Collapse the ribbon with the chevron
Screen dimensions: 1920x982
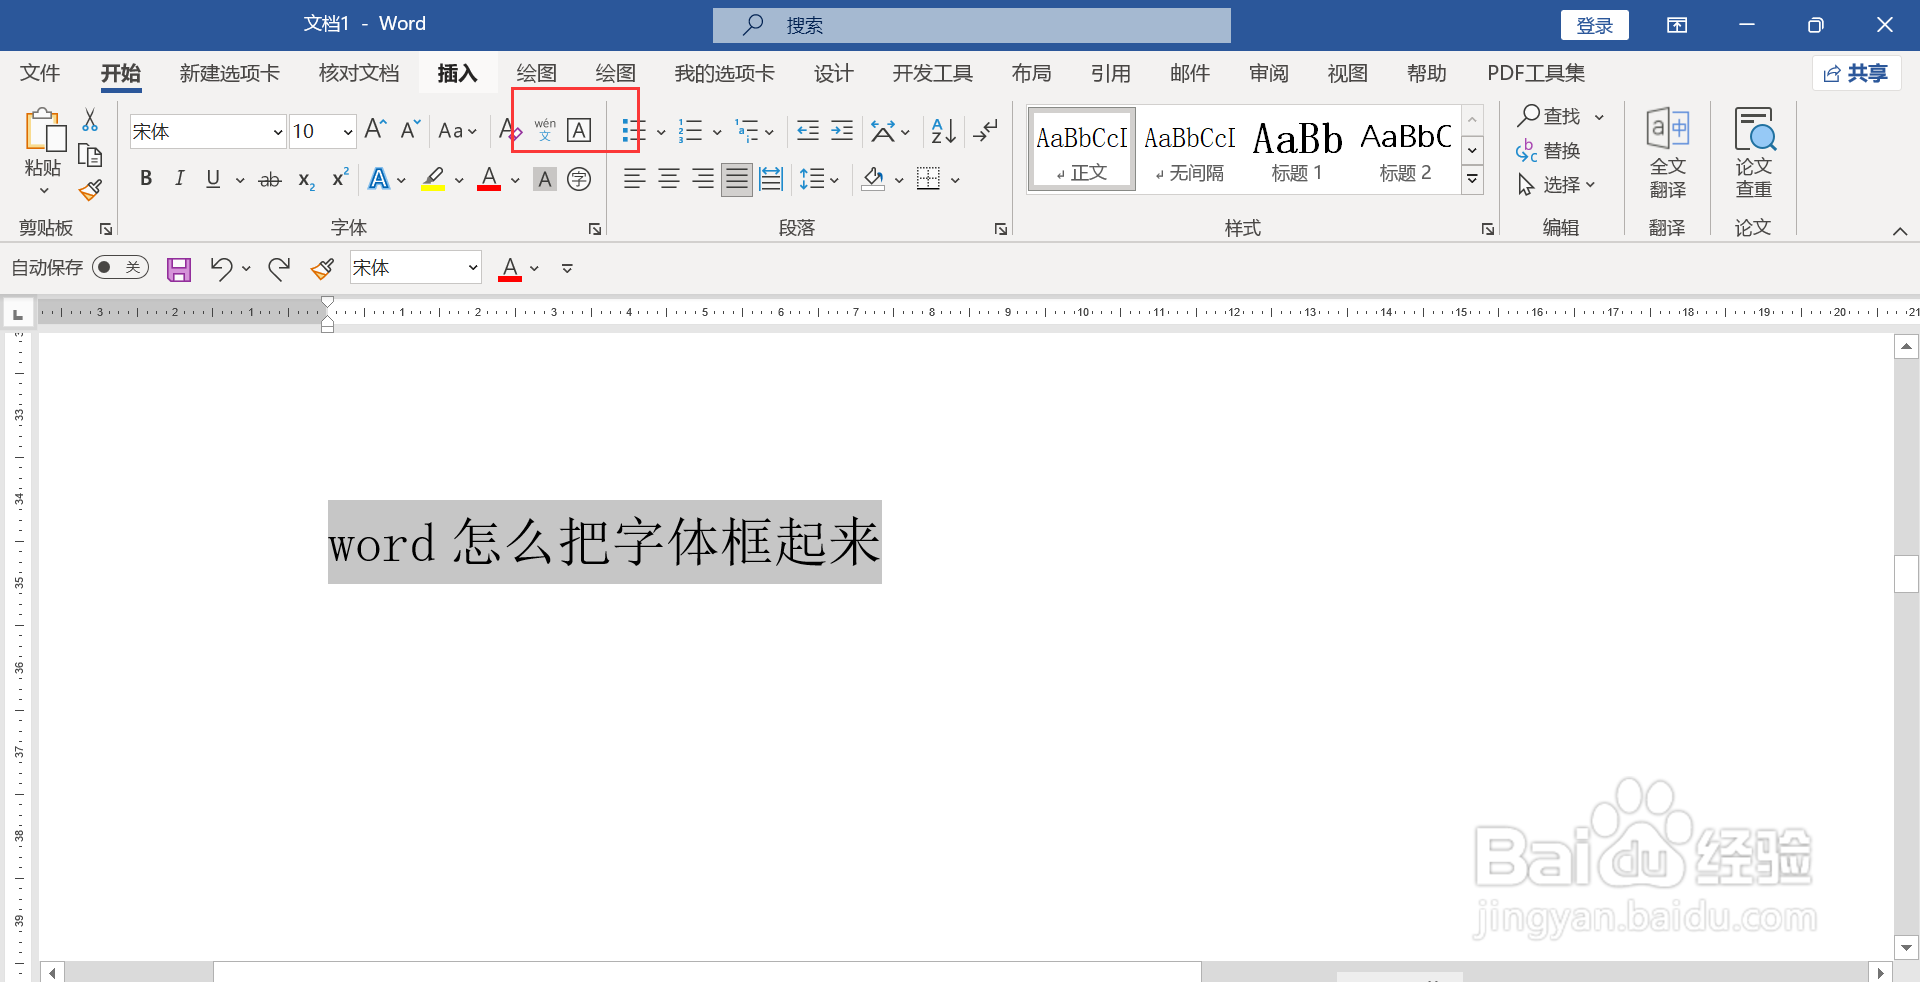point(1899,231)
